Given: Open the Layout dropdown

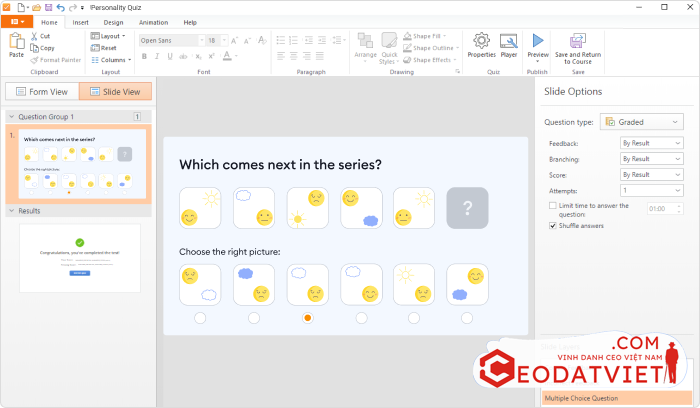Looking at the screenshot, I should click(108, 36).
